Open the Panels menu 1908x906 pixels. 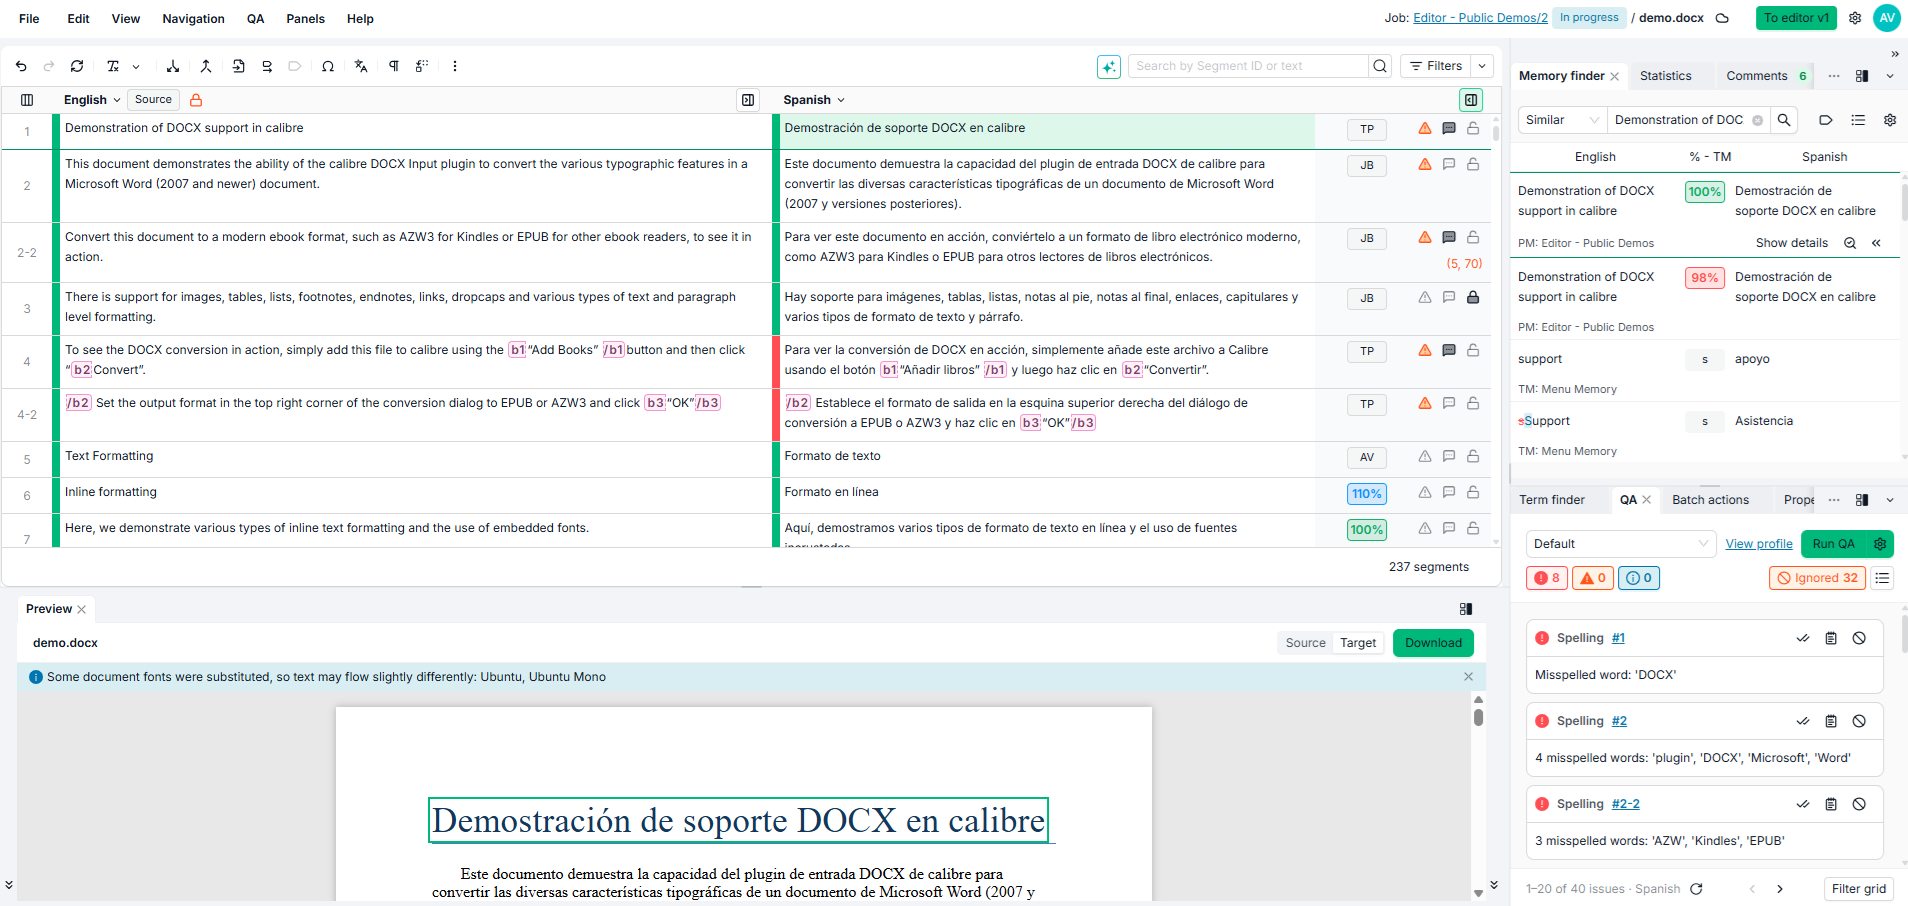[x=305, y=19]
